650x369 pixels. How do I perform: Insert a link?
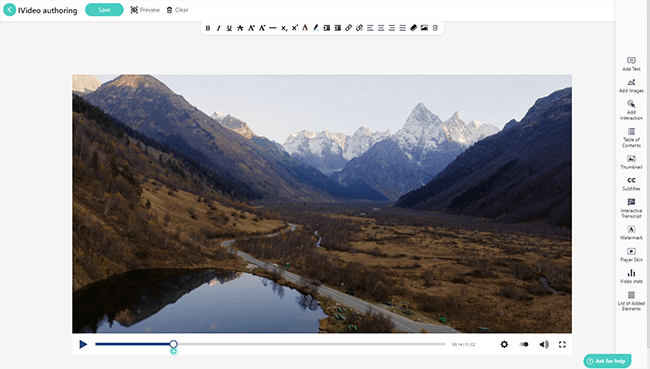[x=349, y=28]
